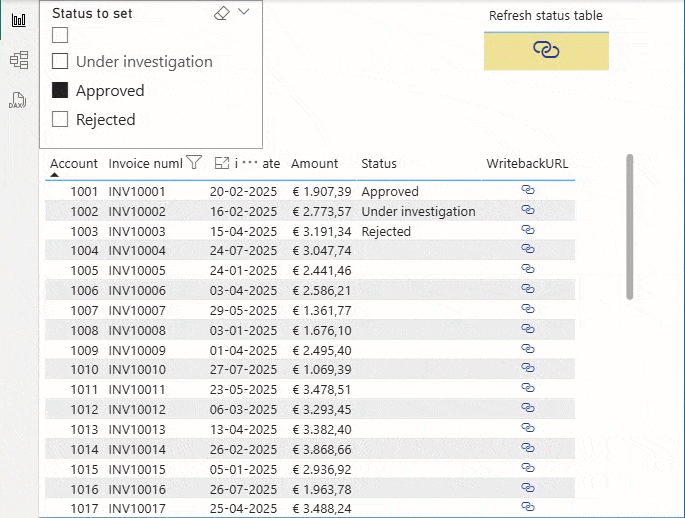Viewport: 685px width, 518px height.
Task: Click the writeback link icon for INV10001
Action: (x=528, y=190)
